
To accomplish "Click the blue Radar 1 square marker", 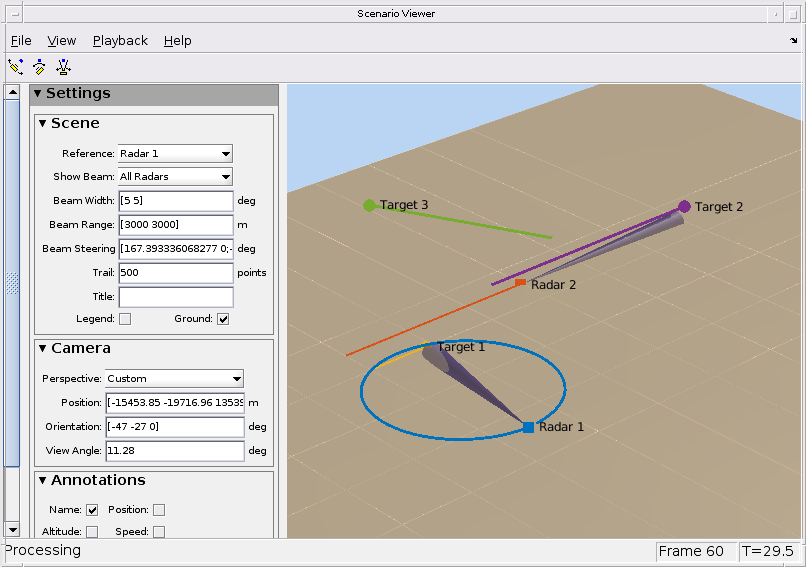I will pyautogui.click(x=528, y=427).
